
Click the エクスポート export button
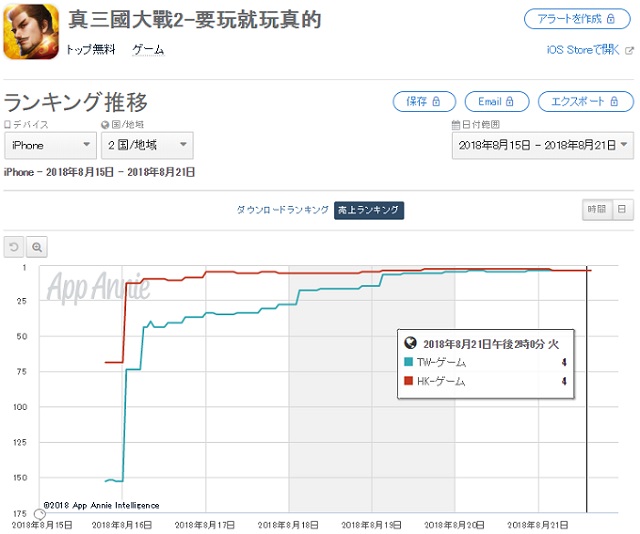(x=585, y=101)
